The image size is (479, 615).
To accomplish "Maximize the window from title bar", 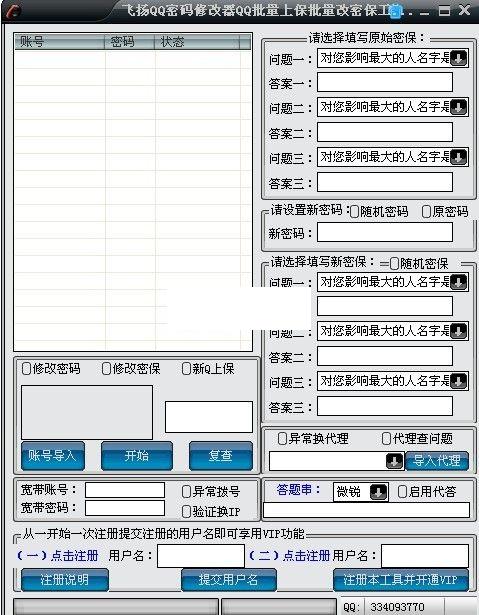I will click(x=444, y=11).
